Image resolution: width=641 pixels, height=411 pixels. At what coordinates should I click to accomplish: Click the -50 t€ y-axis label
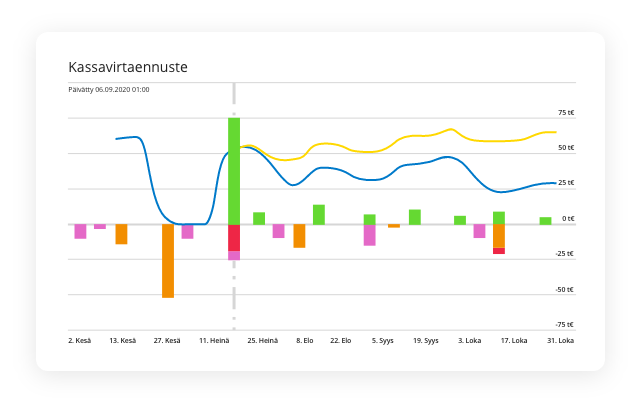click(565, 290)
